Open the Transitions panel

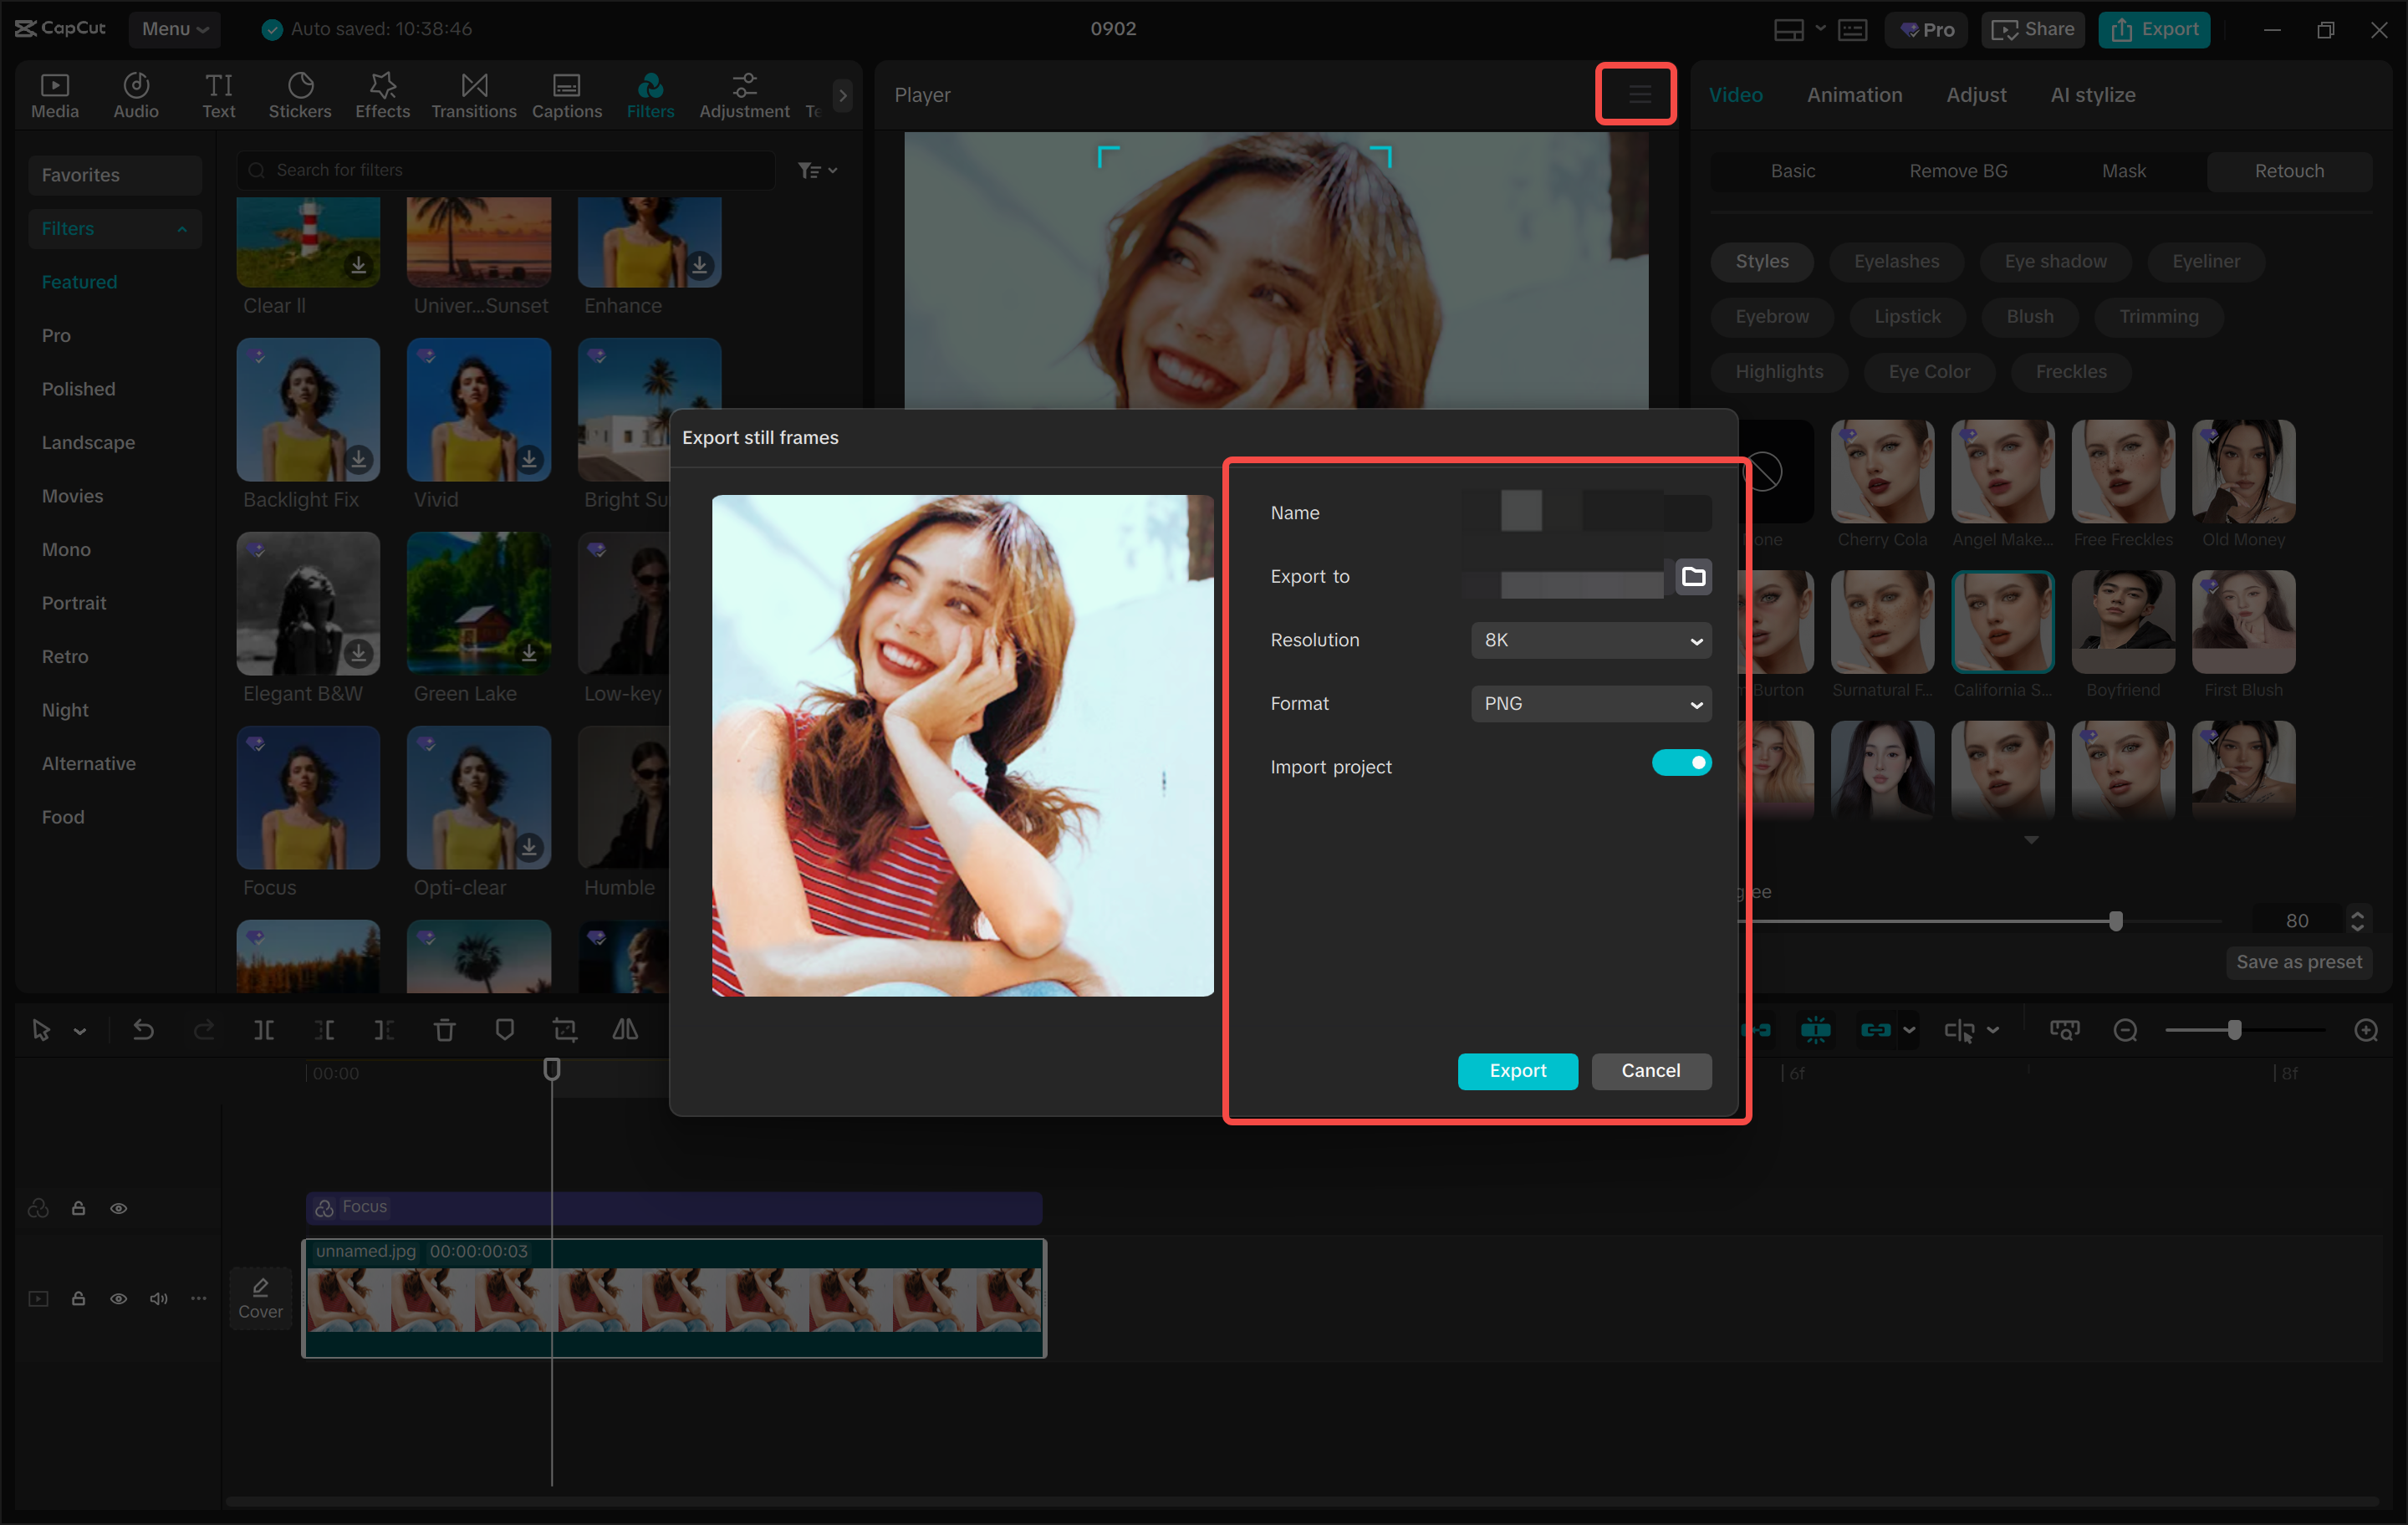pyautogui.click(x=473, y=95)
